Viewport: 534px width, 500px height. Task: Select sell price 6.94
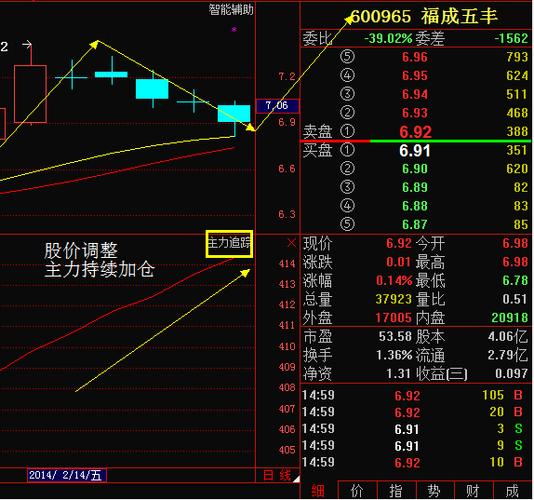(414, 94)
